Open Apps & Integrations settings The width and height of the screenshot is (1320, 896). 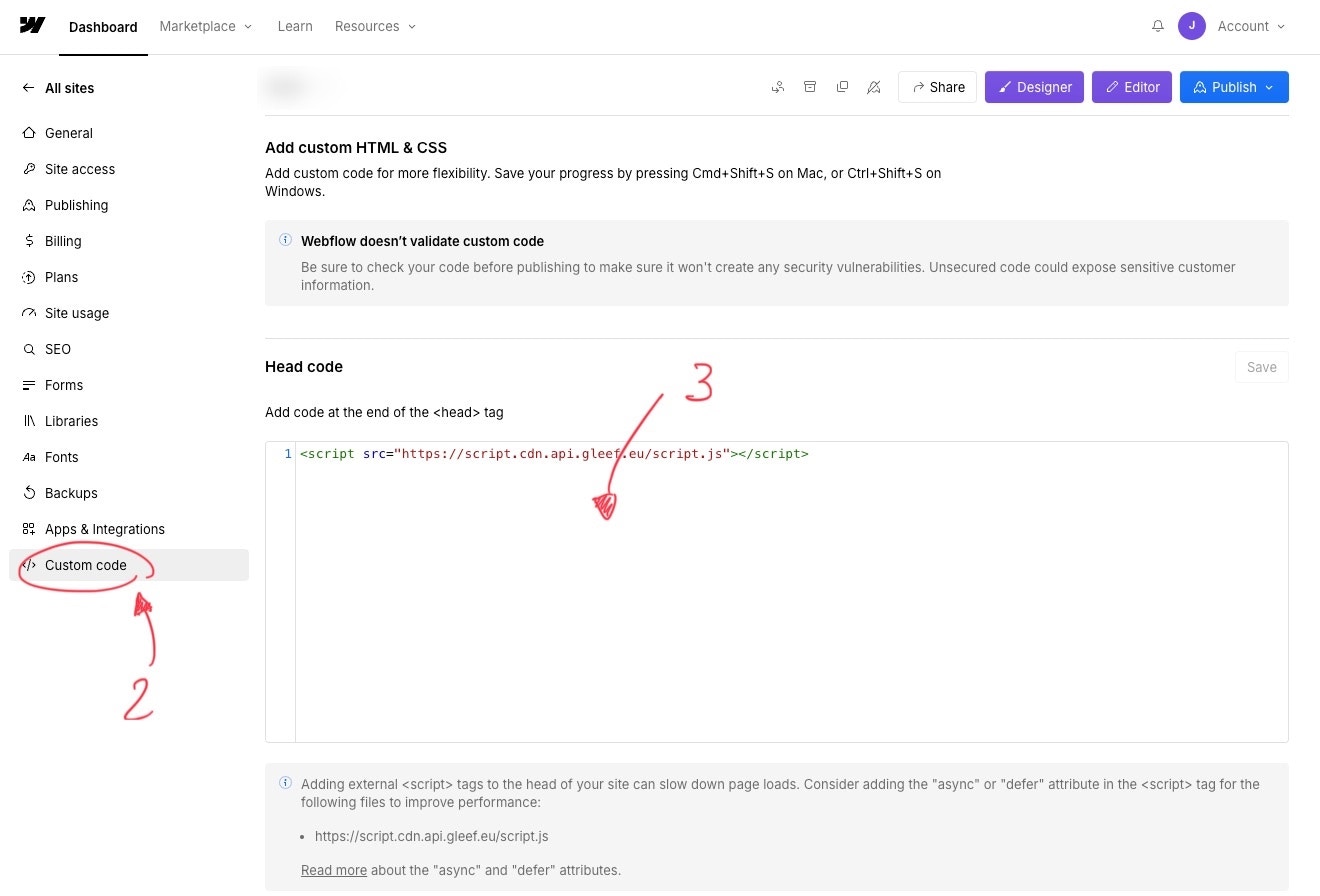[105, 529]
